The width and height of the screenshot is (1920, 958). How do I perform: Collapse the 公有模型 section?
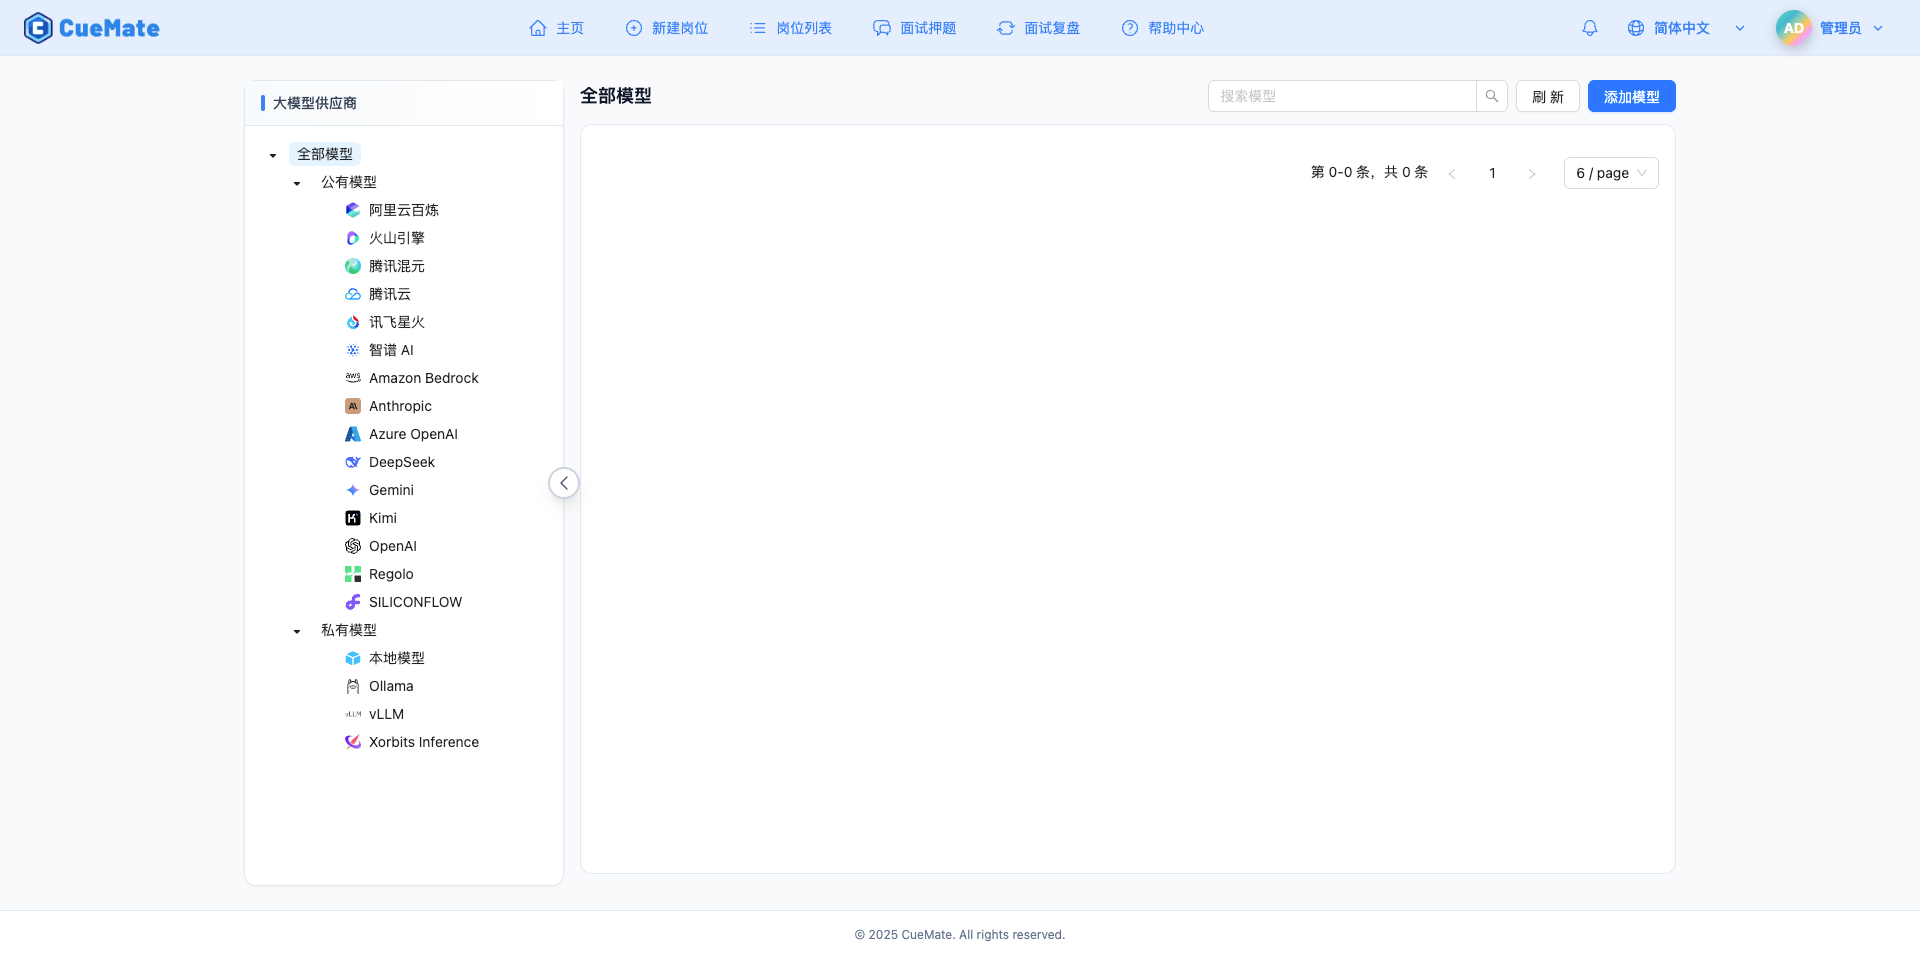pos(296,183)
